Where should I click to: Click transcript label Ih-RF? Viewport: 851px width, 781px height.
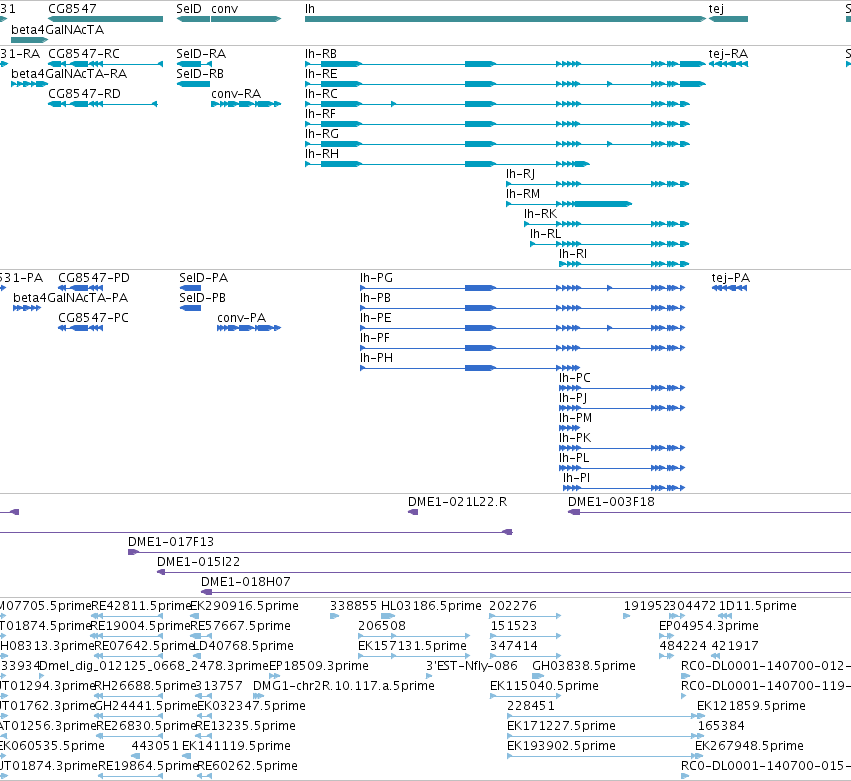coord(320,114)
